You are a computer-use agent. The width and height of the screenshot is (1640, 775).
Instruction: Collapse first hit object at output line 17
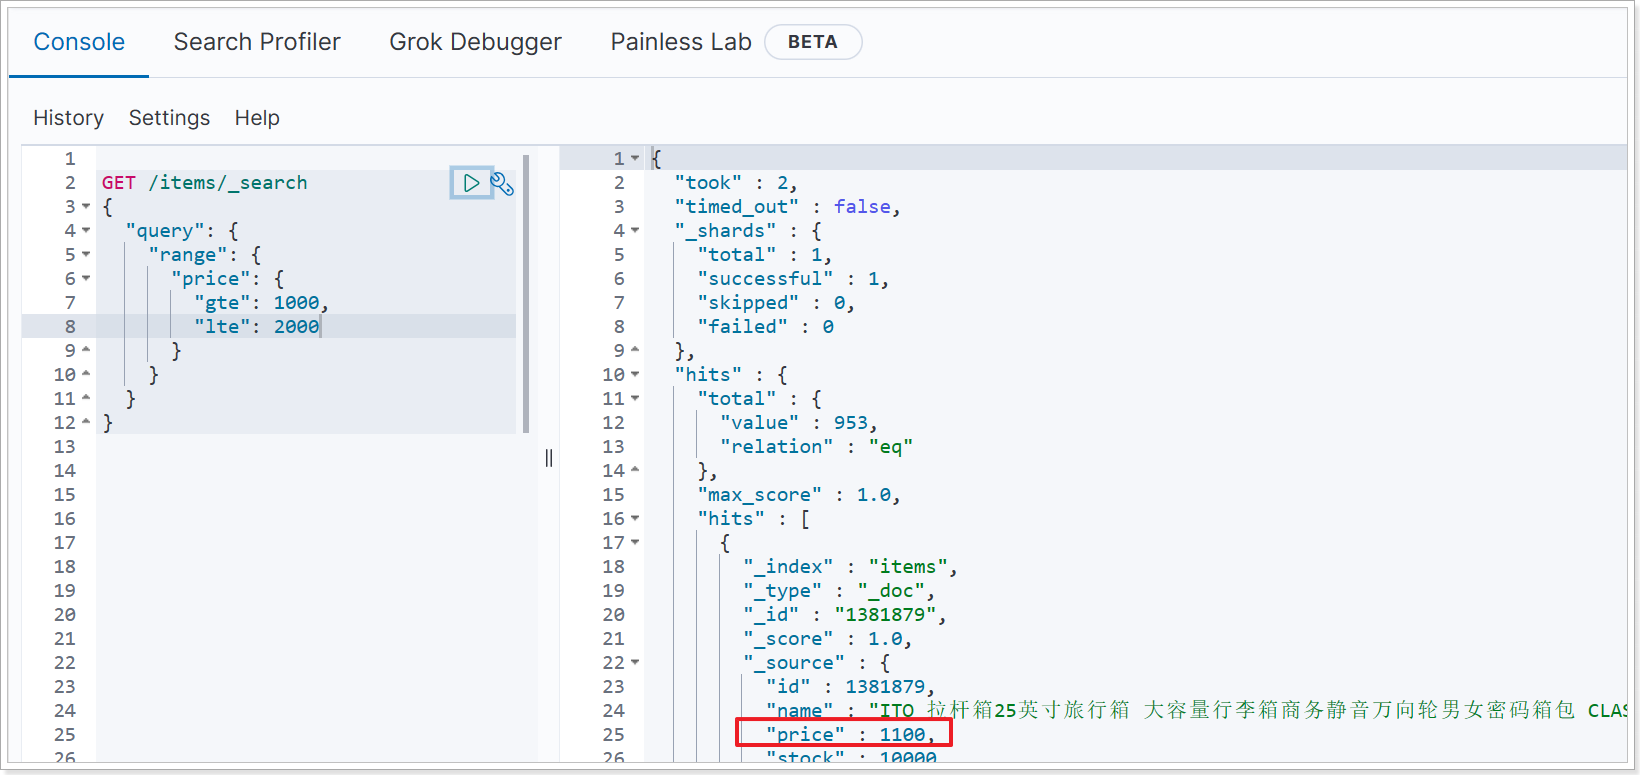635,543
